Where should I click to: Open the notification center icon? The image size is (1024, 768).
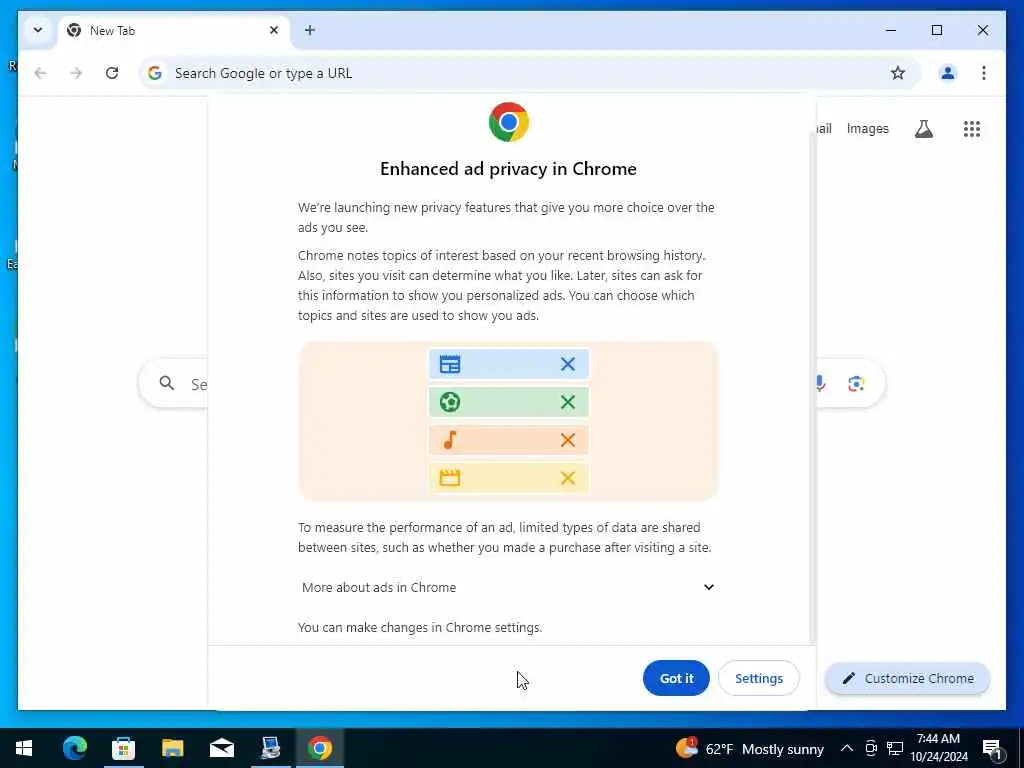tap(992, 748)
